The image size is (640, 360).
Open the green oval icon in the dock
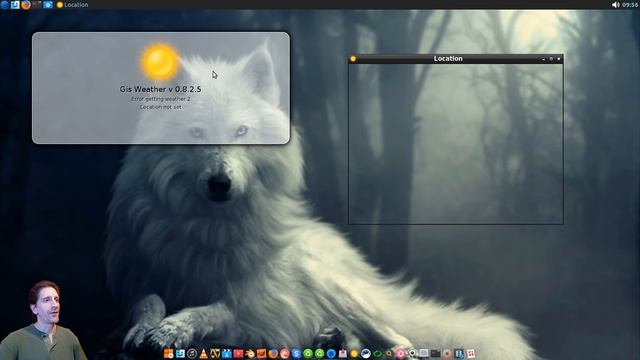[378, 353]
